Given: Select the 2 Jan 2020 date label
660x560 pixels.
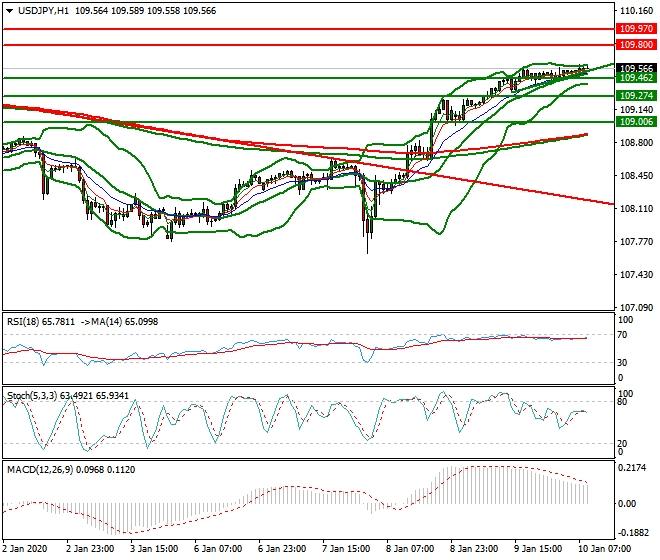Looking at the screenshot, I should (x=25, y=549).
